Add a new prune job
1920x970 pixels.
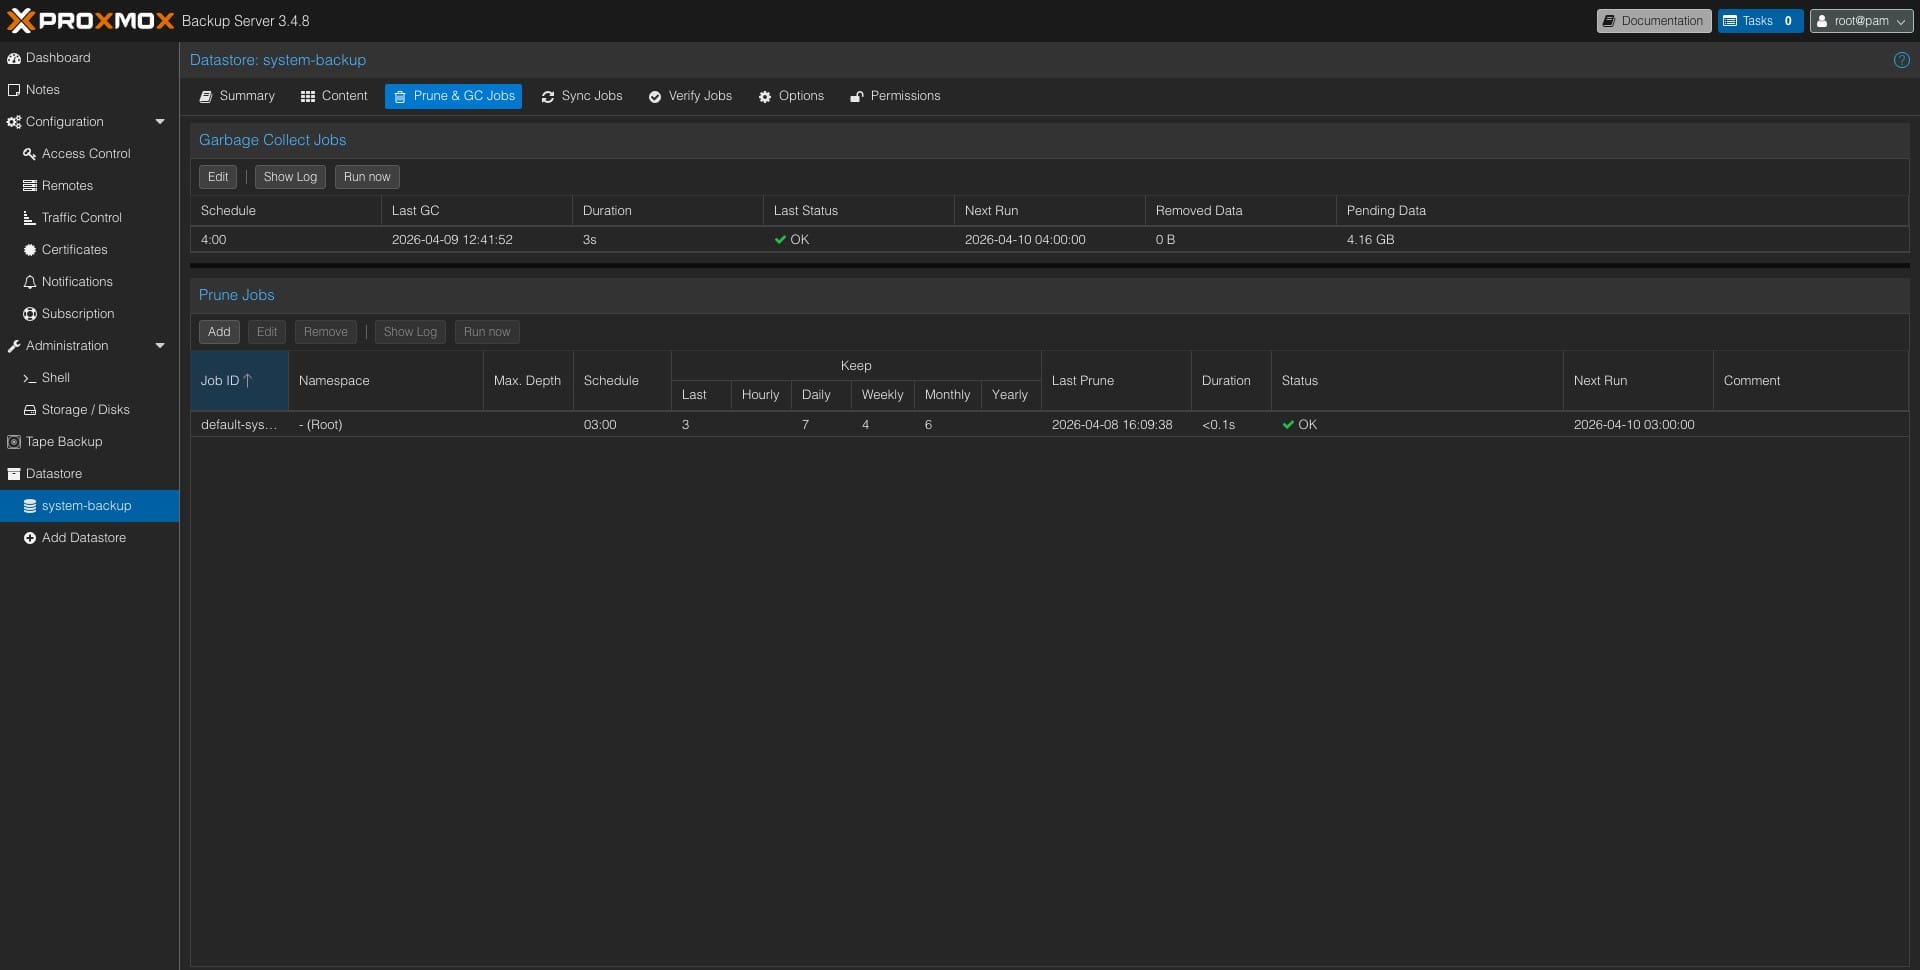(x=219, y=332)
